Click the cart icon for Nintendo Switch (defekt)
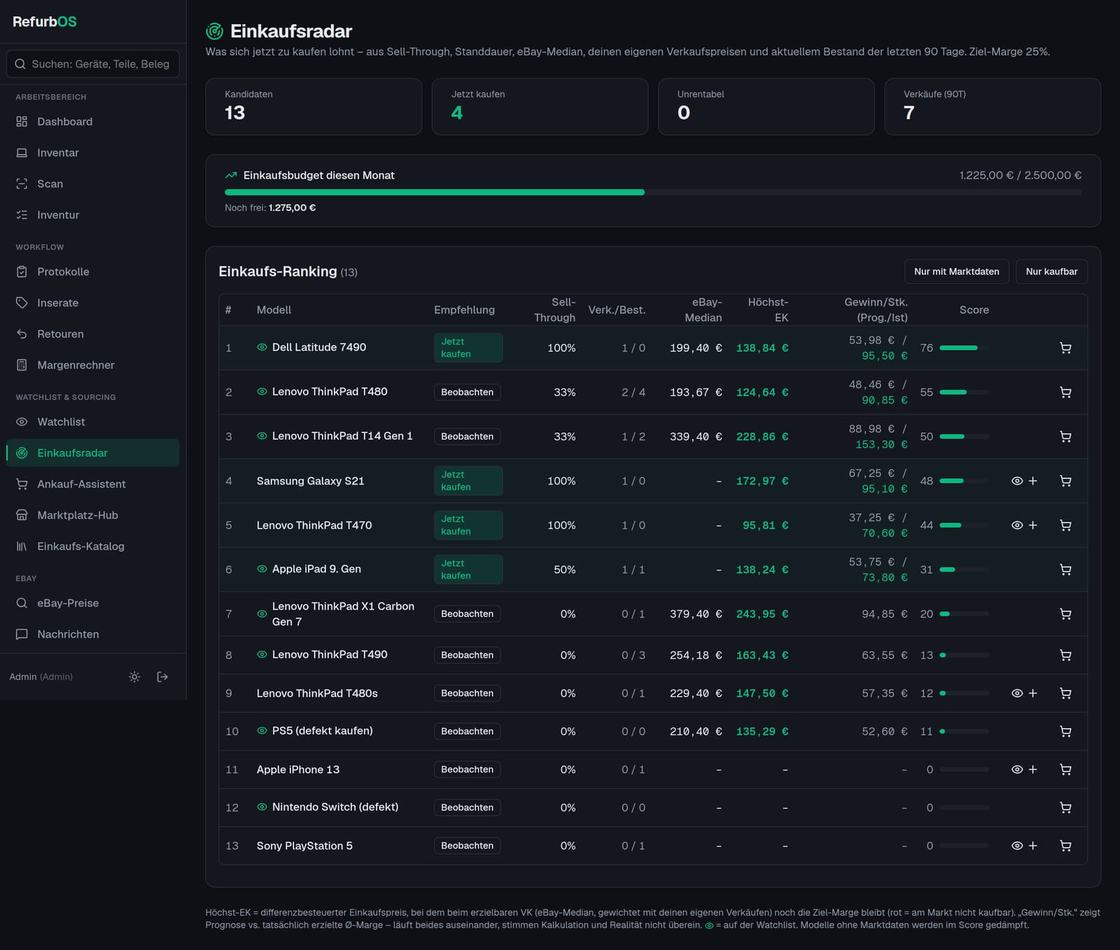This screenshot has height=950, width=1120. [1065, 808]
